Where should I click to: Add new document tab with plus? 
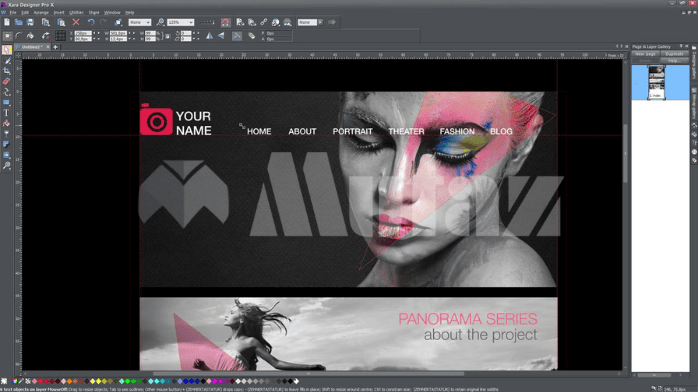[x=55, y=47]
